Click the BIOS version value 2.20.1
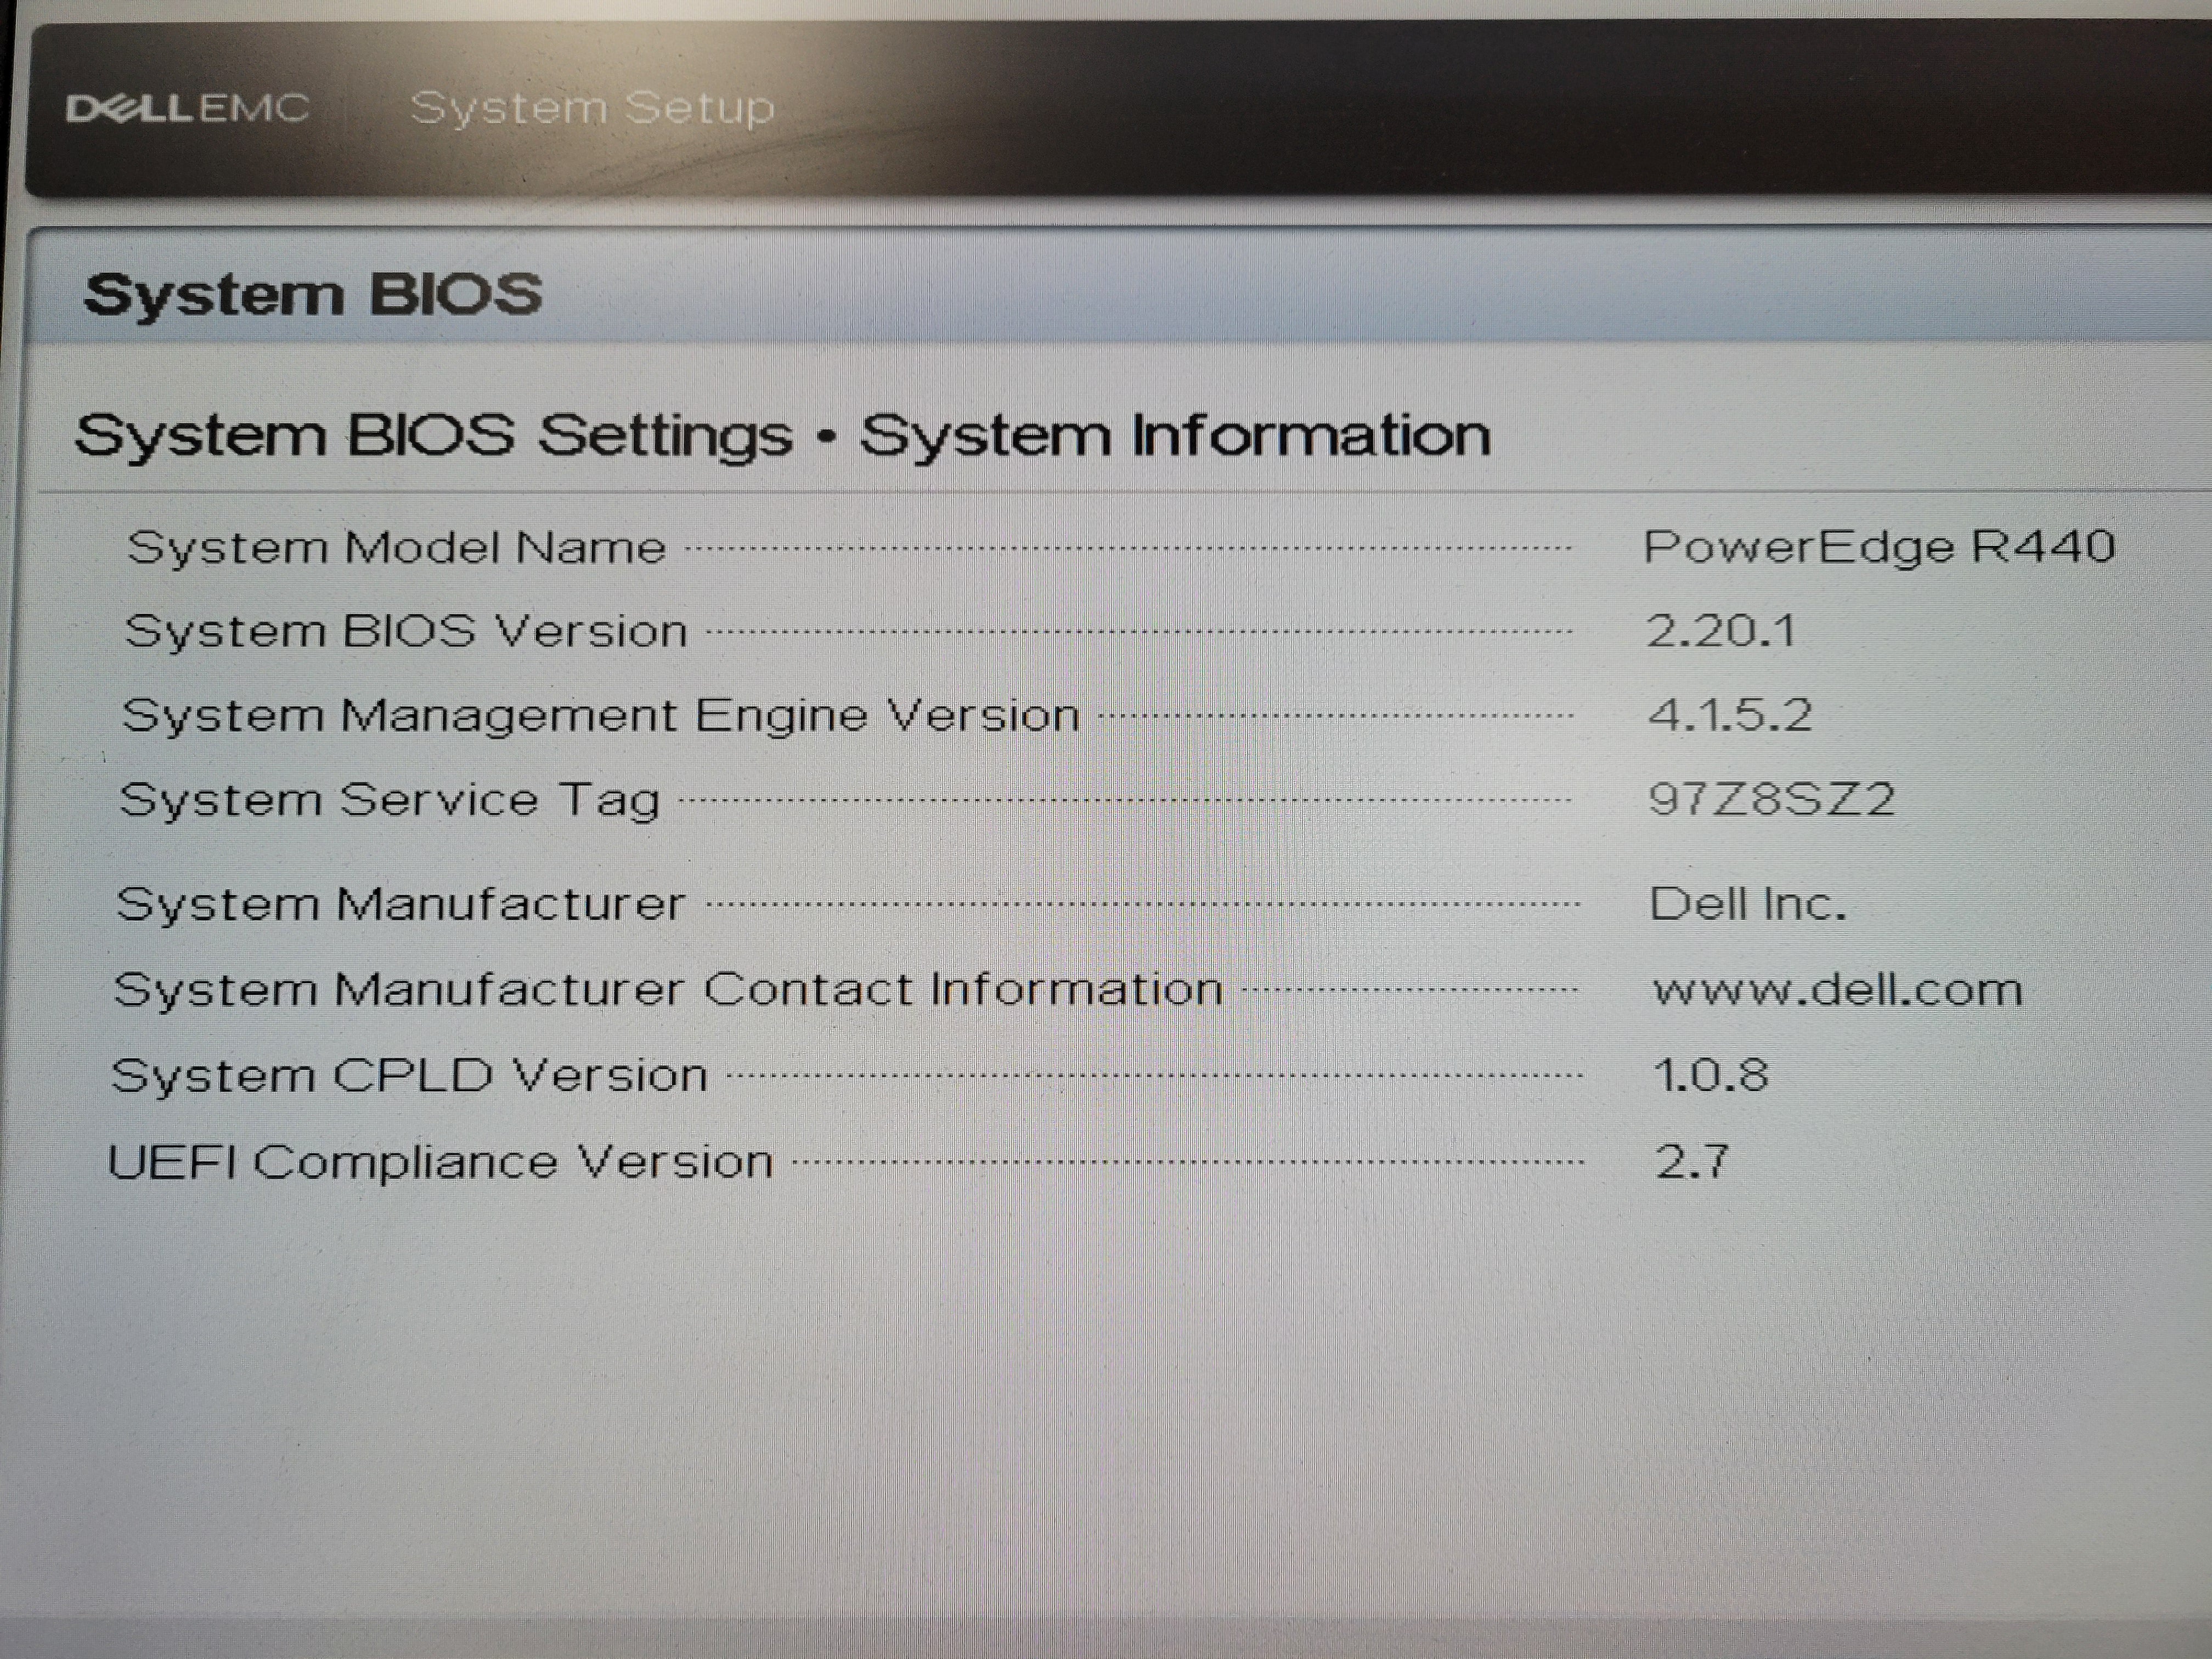This screenshot has width=2212, height=1659. 1721,631
